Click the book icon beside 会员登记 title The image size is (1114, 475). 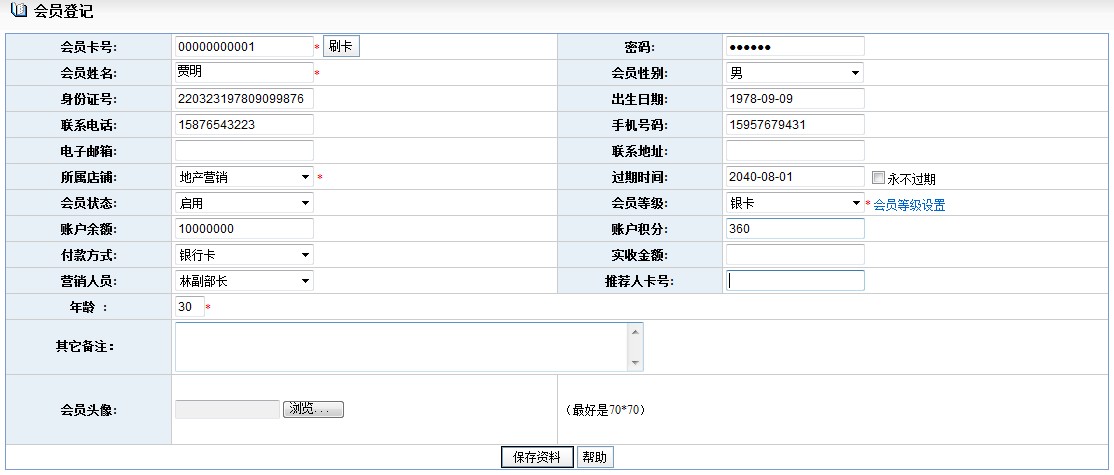click(x=17, y=11)
